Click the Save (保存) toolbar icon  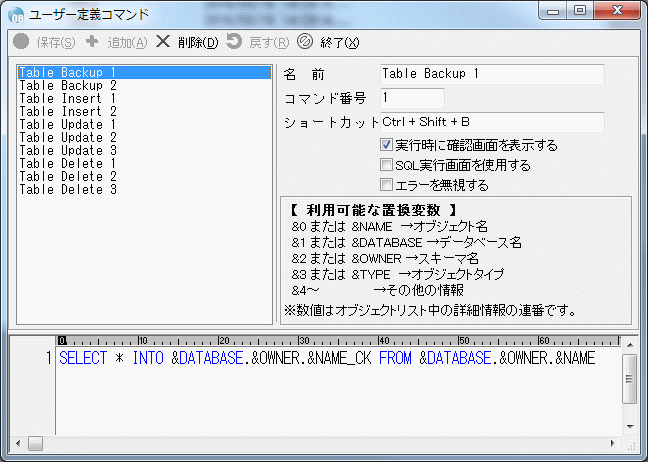click(21, 42)
